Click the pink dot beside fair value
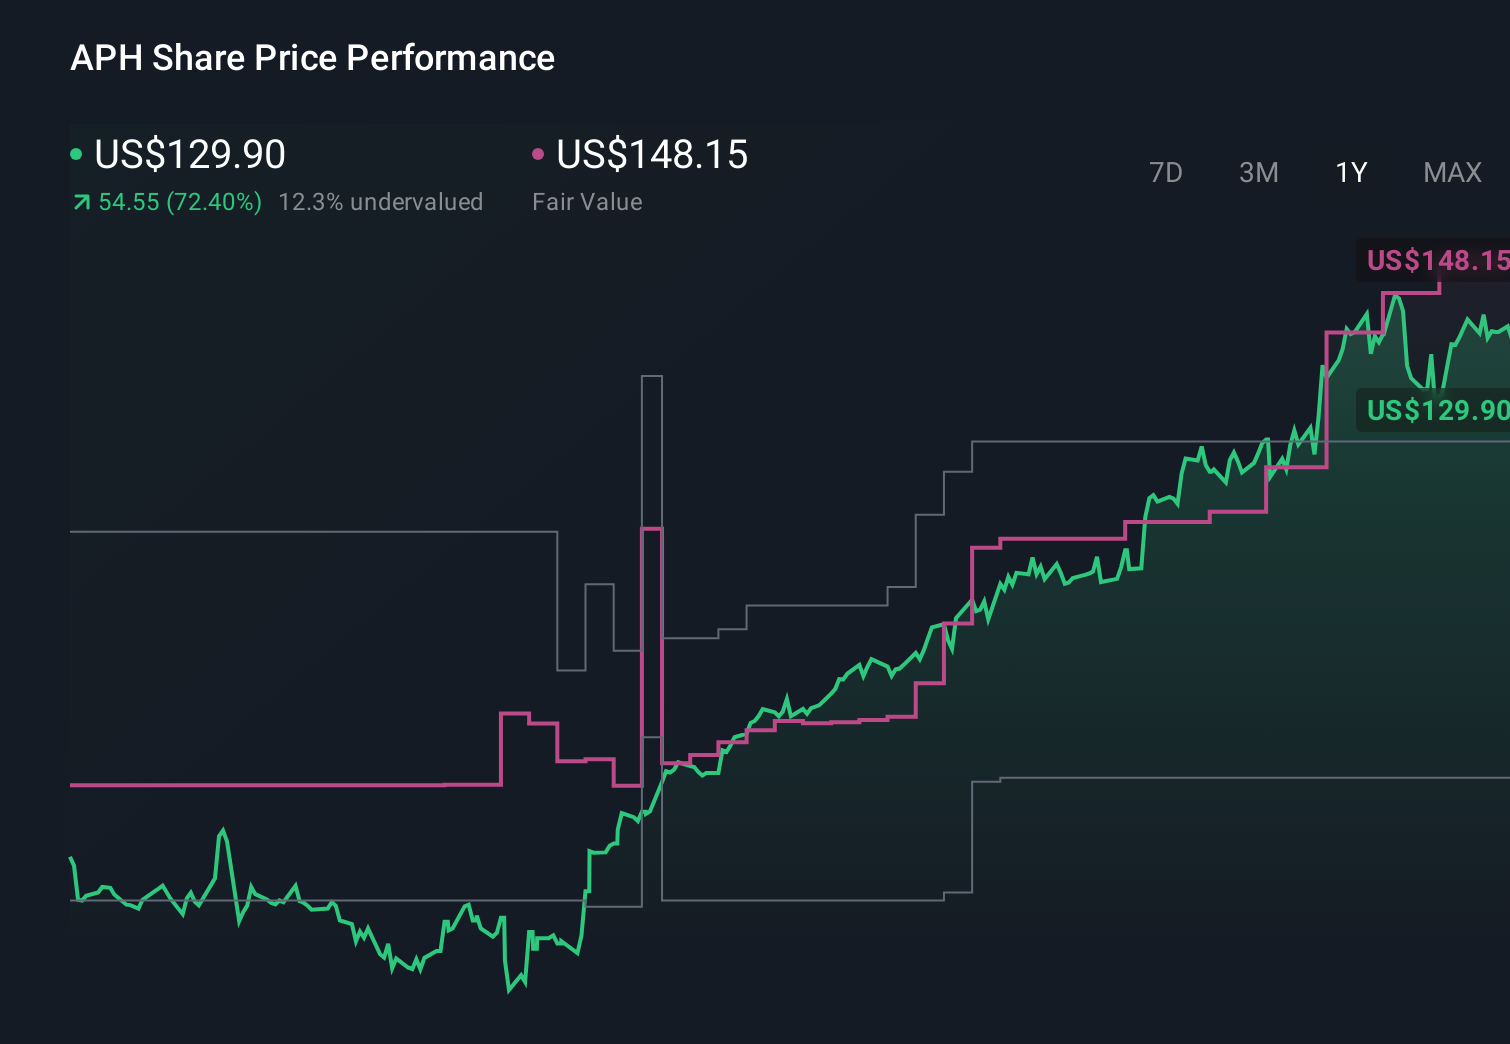1510x1044 pixels. (538, 154)
